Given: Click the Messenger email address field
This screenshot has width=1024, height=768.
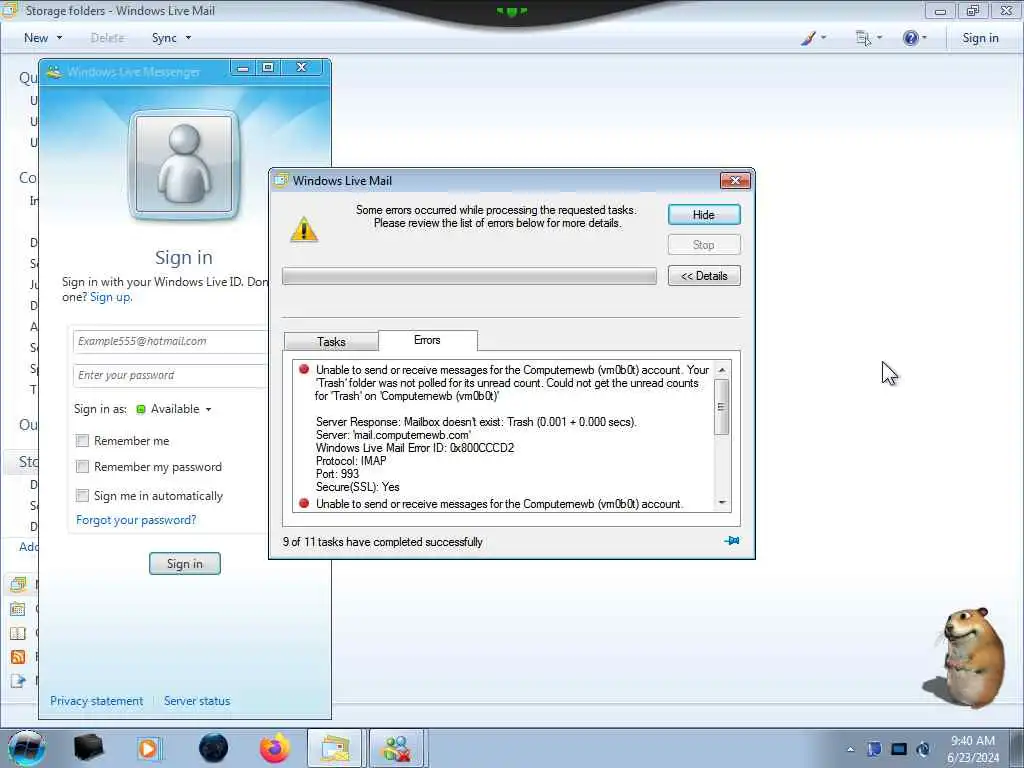Looking at the screenshot, I should (x=170, y=342).
